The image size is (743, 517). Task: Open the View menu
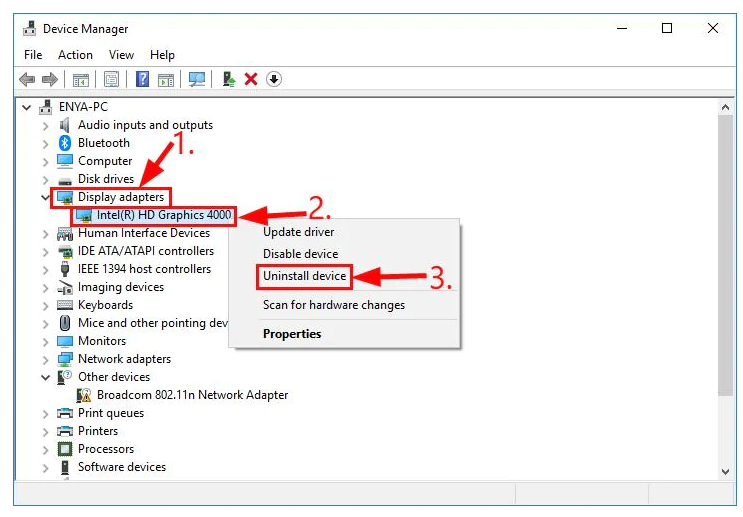[x=121, y=55]
